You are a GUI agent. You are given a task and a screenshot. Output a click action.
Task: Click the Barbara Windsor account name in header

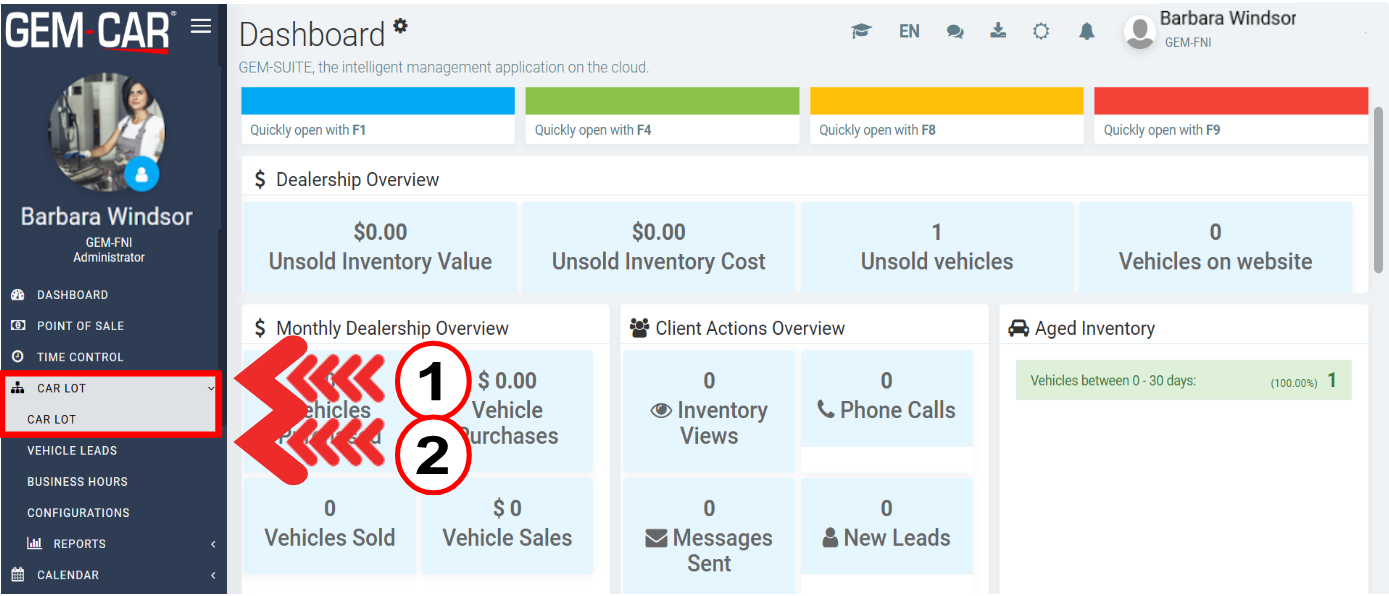tap(1227, 19)
